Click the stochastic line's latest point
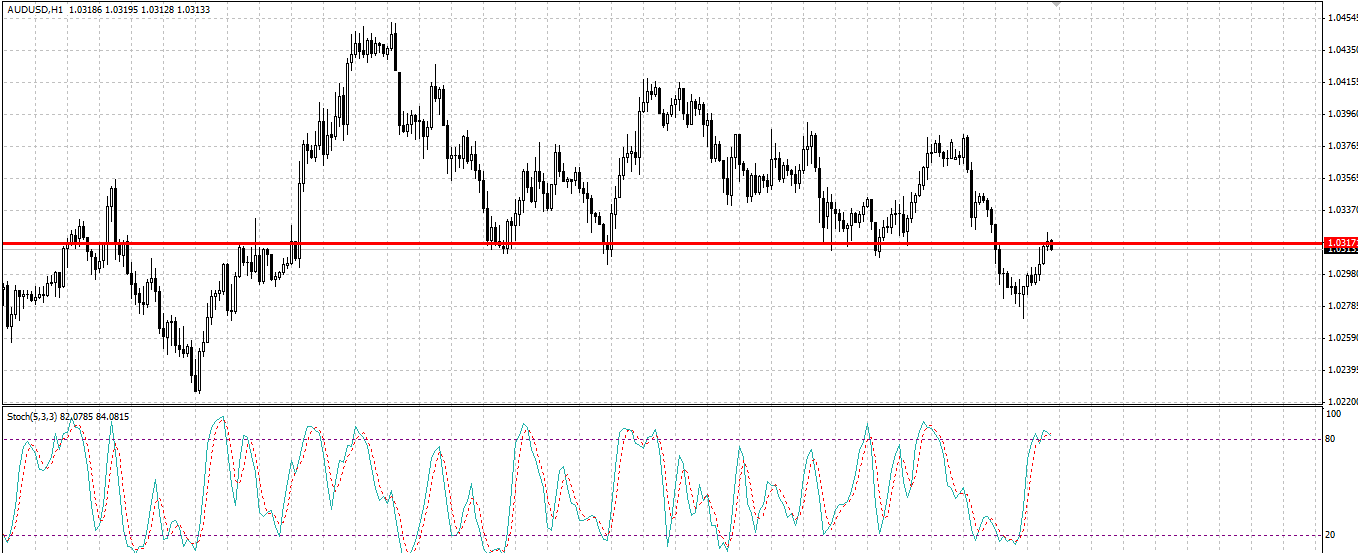The image size is (1358, 553). [1049, 433]
